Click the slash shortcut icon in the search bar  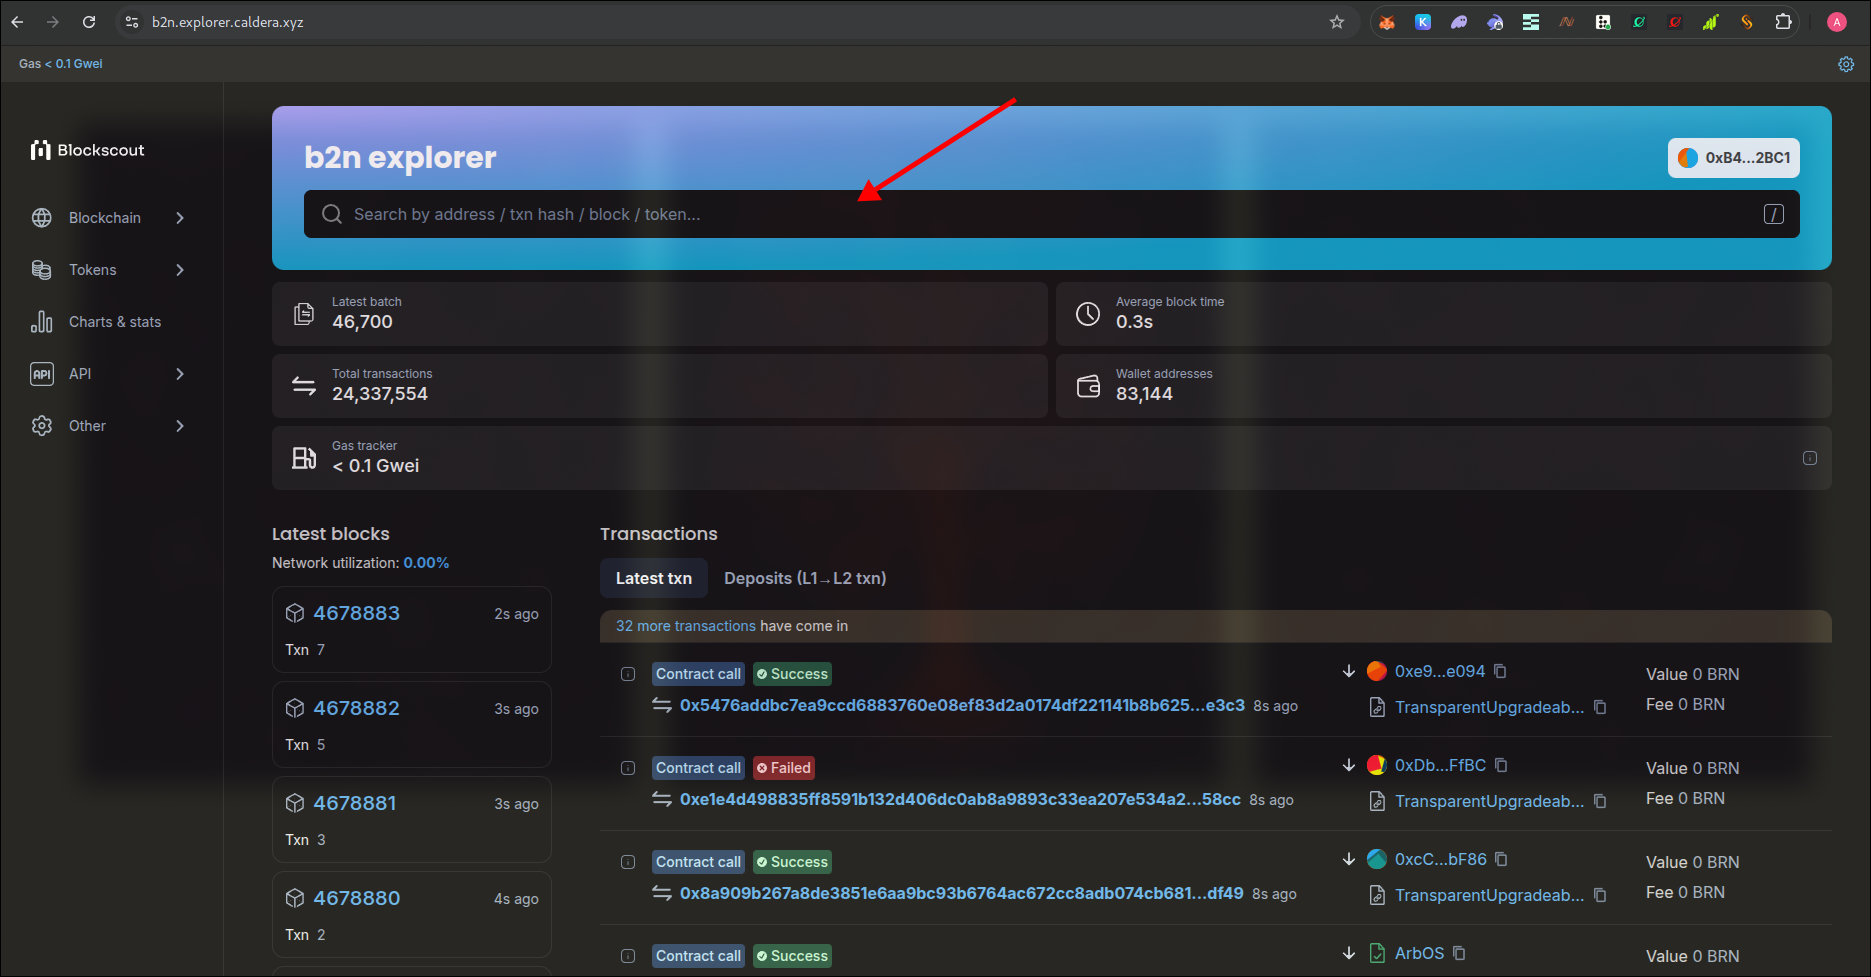tap(1774, 214)
